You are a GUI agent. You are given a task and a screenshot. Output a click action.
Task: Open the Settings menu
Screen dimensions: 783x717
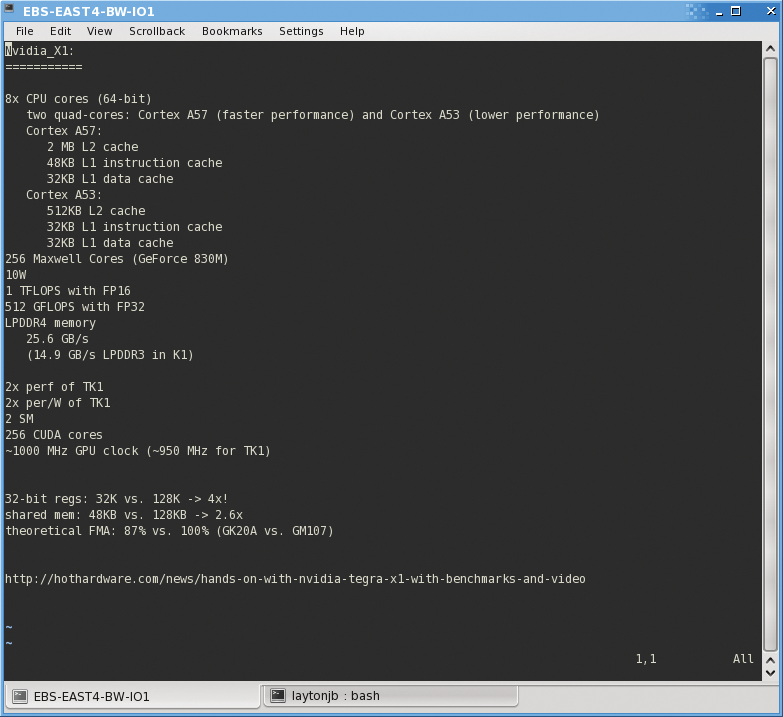click(x=301, y=31)
